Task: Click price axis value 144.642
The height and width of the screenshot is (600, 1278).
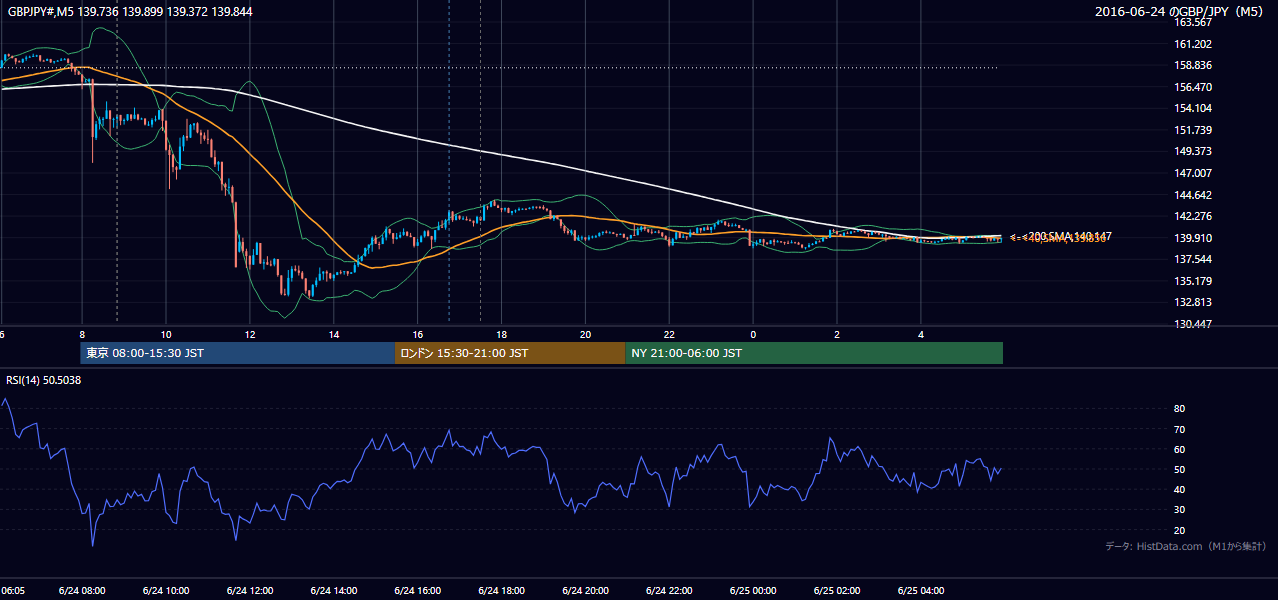Action: pos(1193,195)
